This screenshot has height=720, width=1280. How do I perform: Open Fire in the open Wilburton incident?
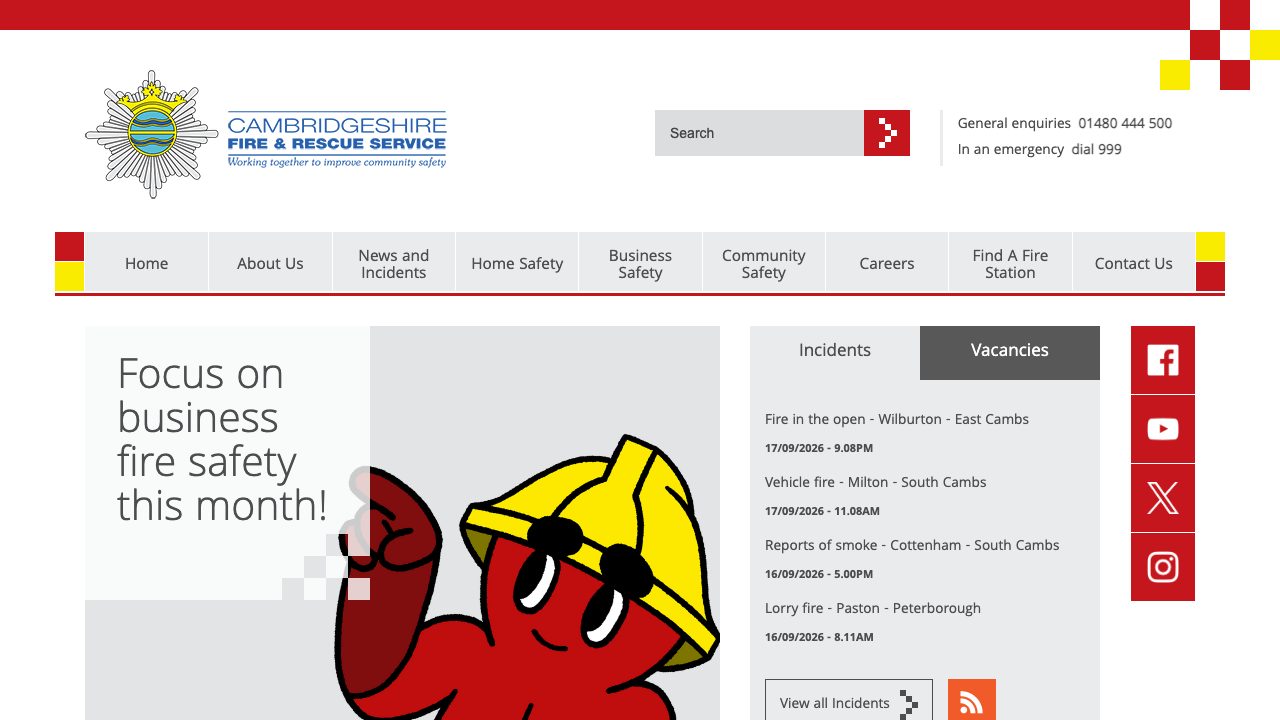pos(897,419)
